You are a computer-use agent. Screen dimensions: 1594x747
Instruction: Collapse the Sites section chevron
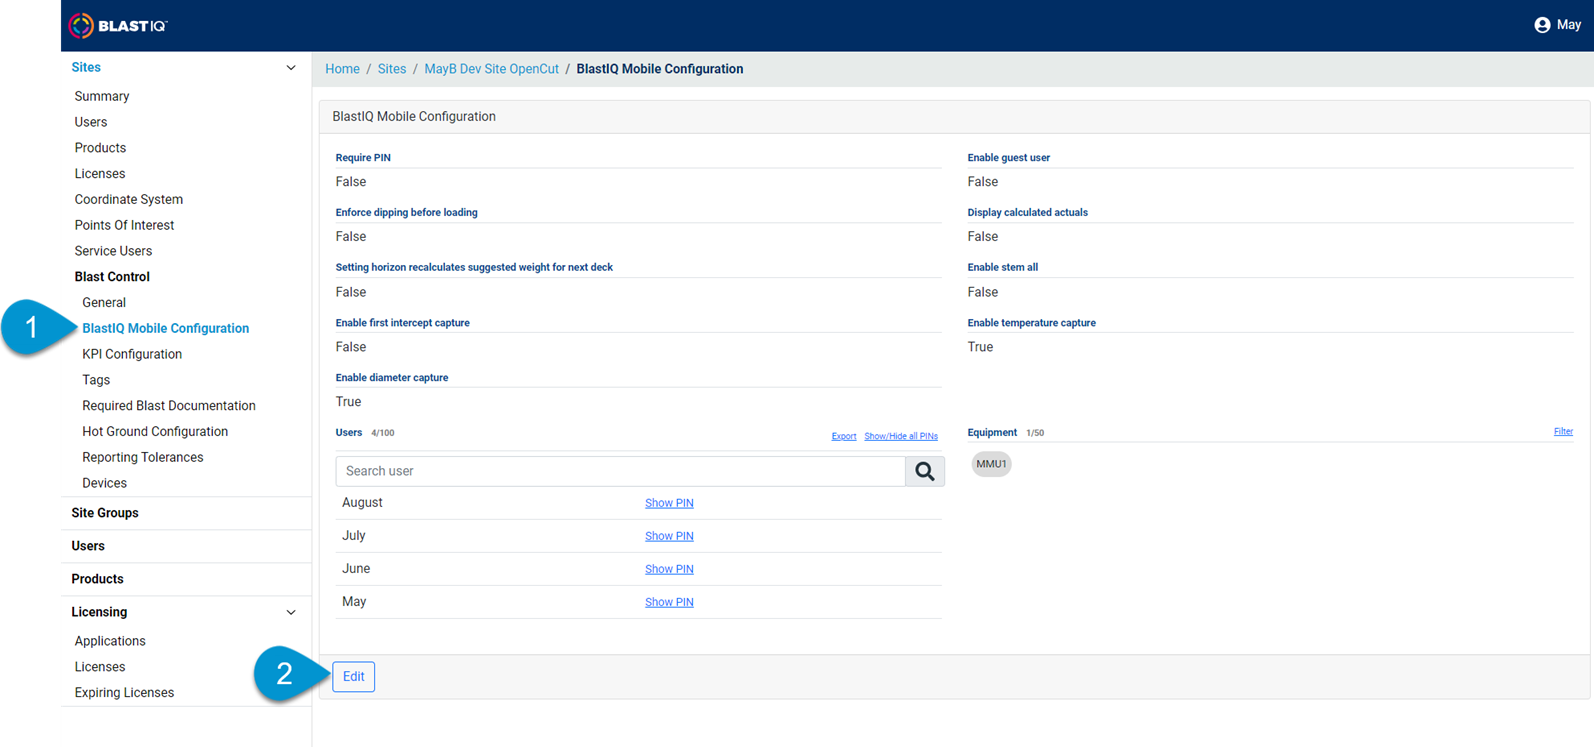[x=291, y=68]
